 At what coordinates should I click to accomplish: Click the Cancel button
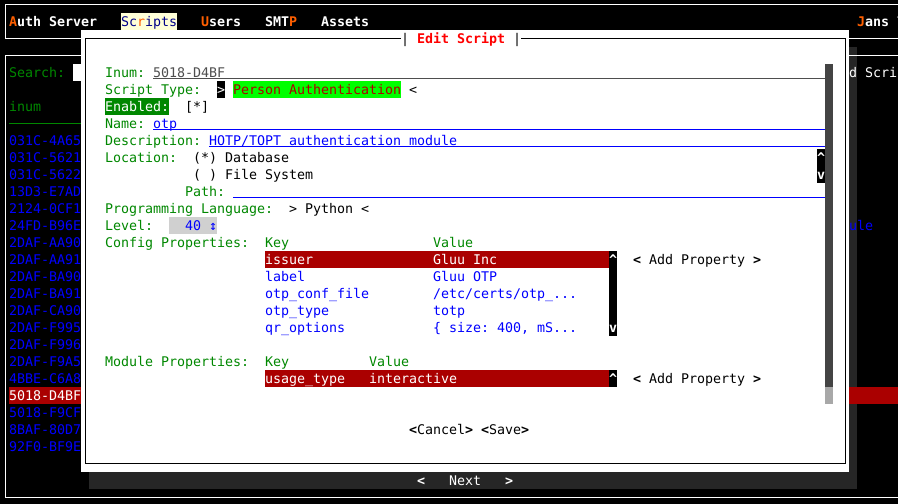(x=441, y=430)
